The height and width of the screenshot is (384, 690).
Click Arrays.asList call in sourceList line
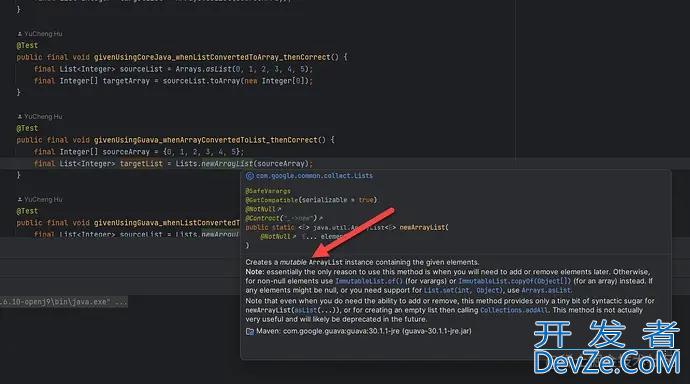click(x=244, y=69)
